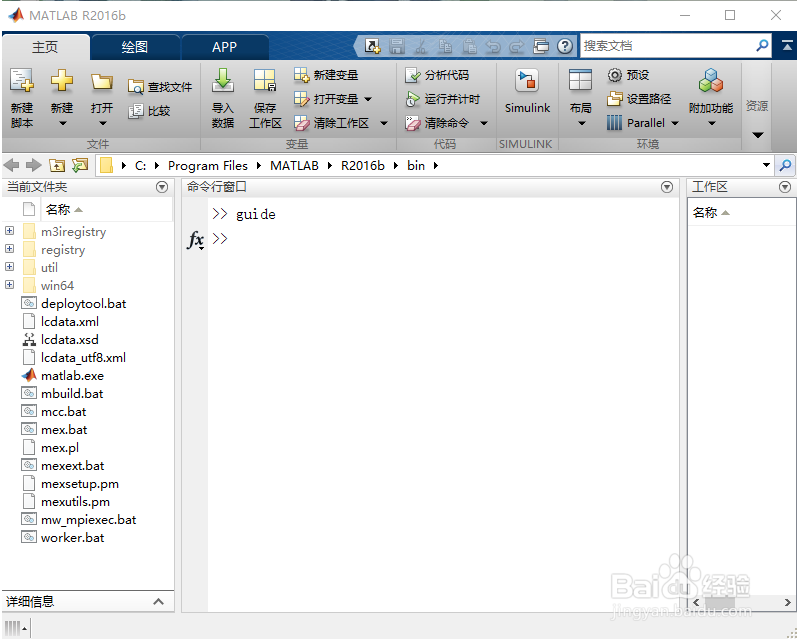This screenshot has width=797, height=639.
Task: Click 查找文件 (Find Files)
Action: [160, 87]
